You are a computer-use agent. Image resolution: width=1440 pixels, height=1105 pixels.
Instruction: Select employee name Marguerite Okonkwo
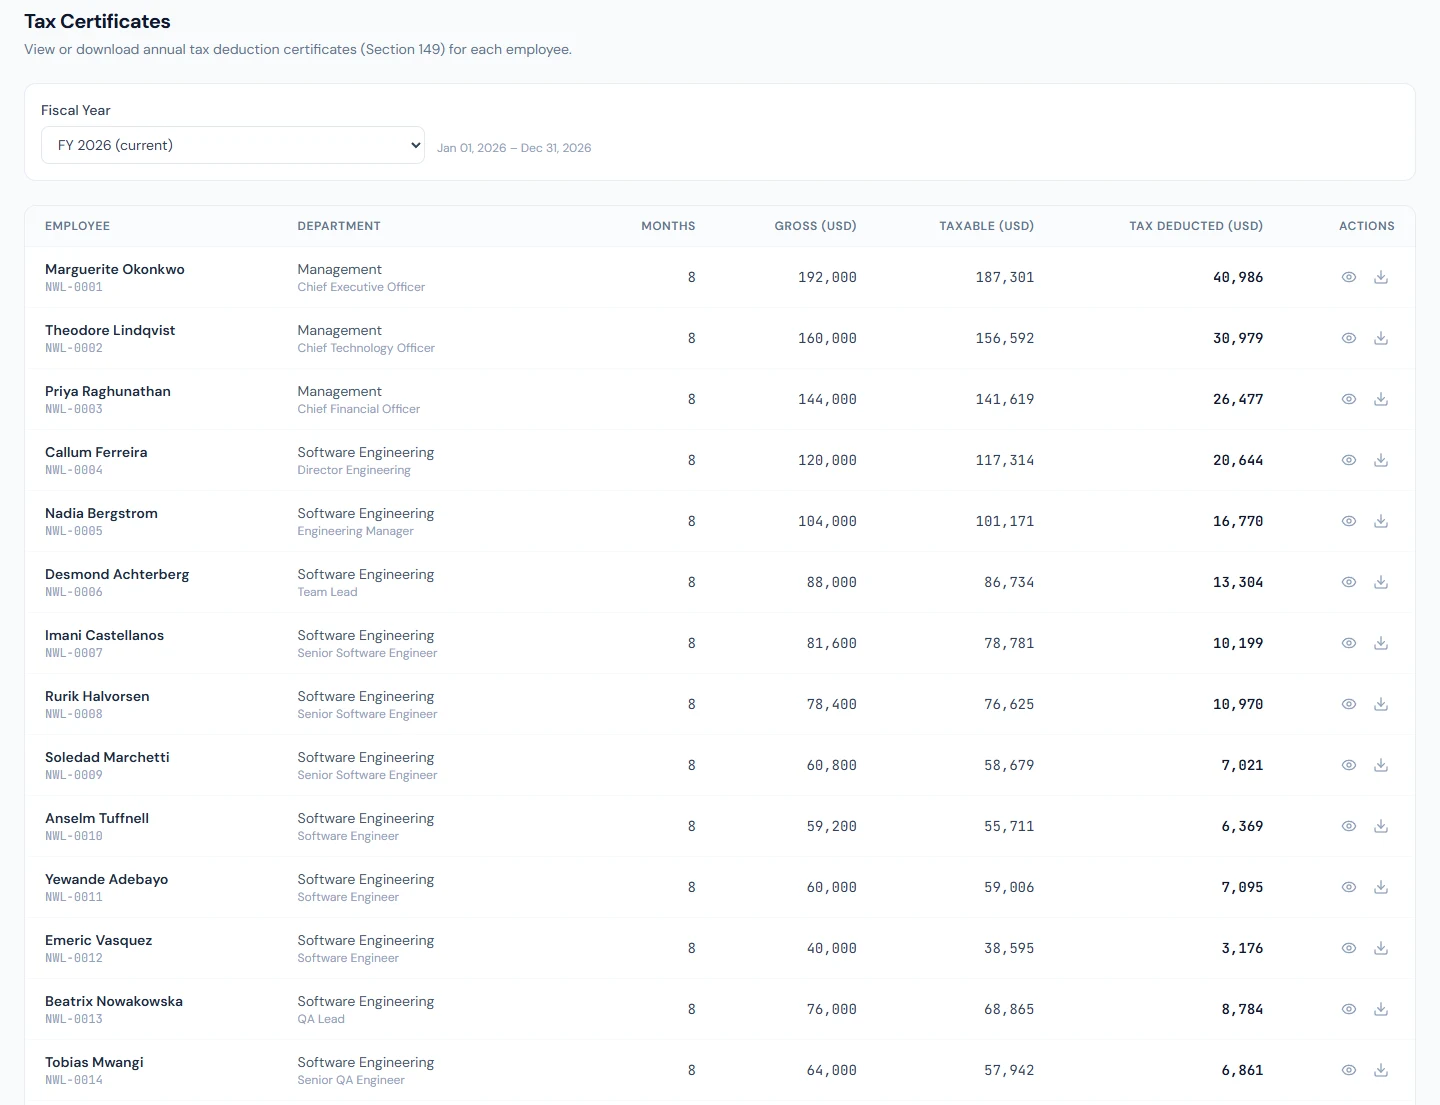click(115, 269)
